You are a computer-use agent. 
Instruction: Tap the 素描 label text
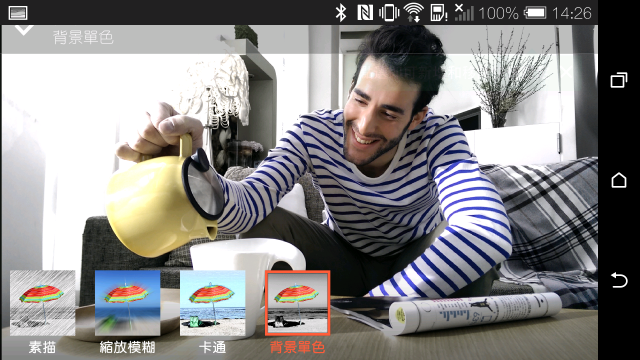tap(42, 347)
